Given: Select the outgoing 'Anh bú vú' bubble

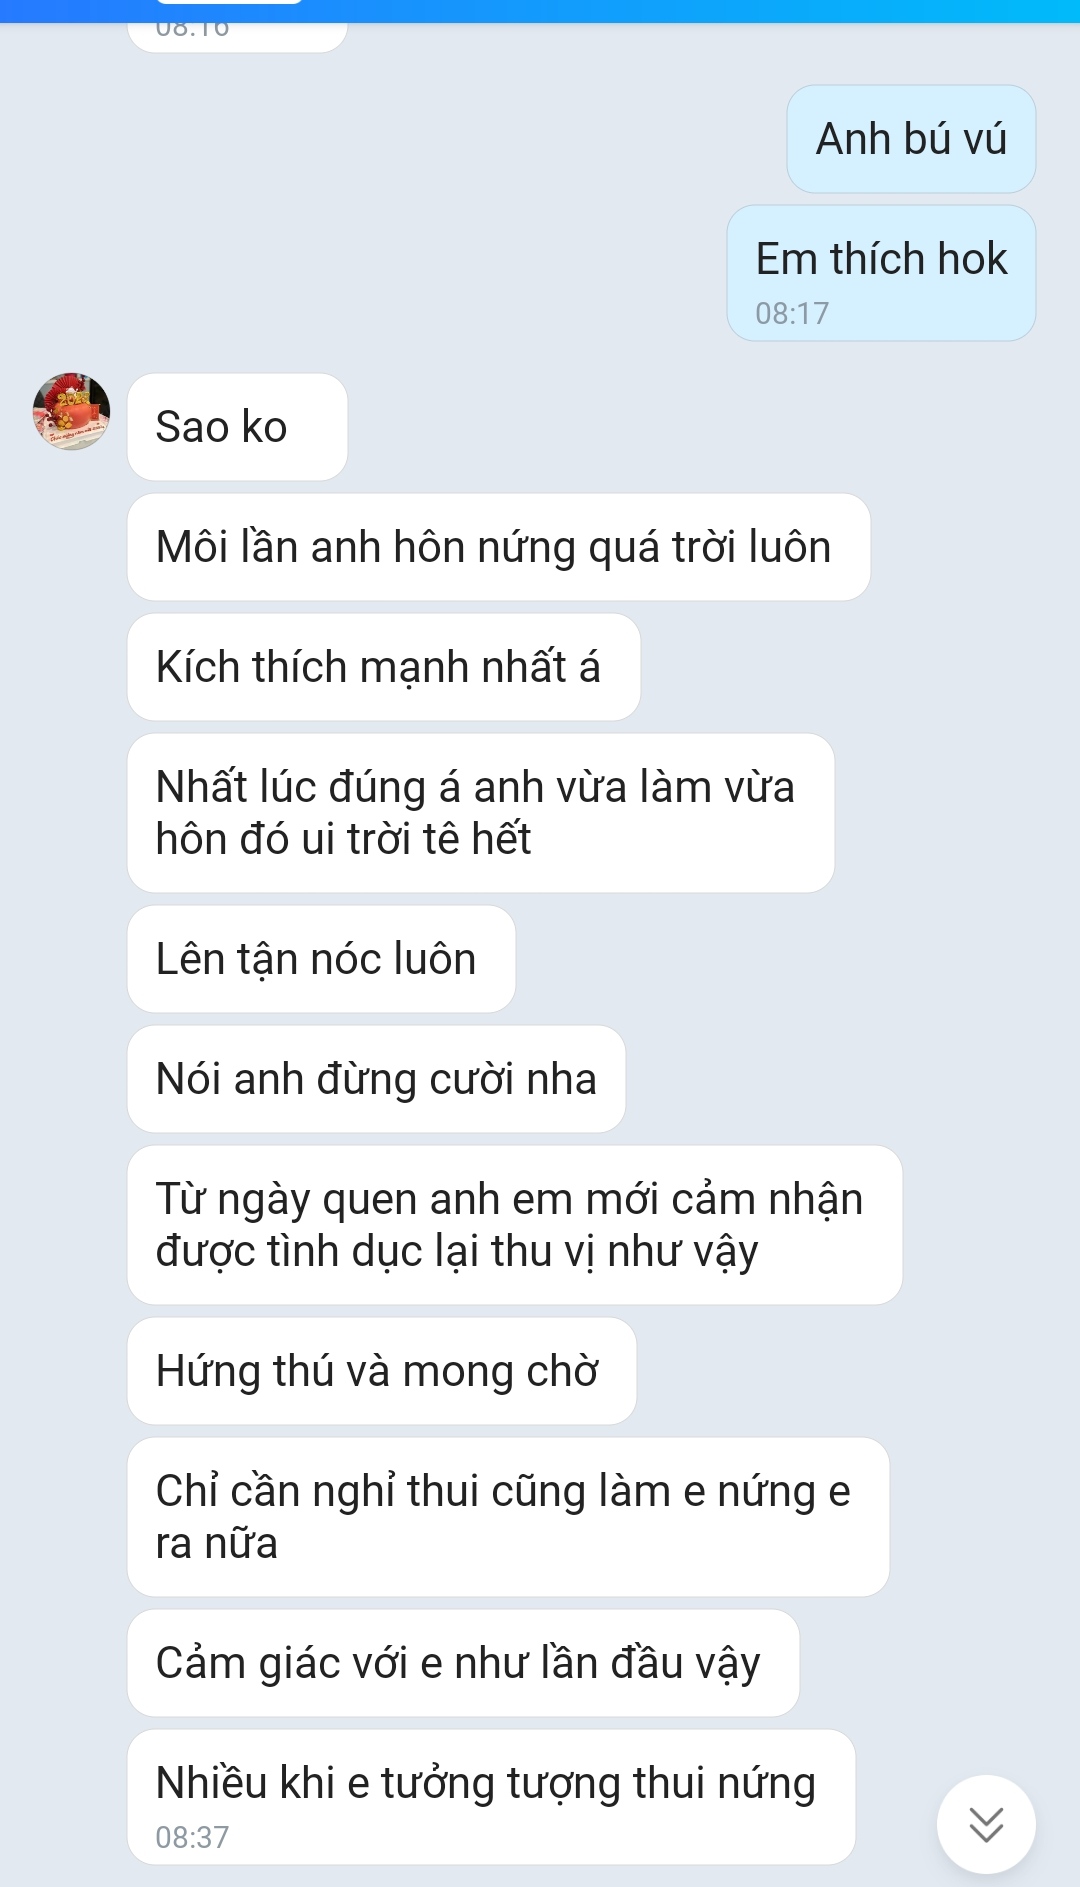Looking at the screenshot, I should coord(911,139).
